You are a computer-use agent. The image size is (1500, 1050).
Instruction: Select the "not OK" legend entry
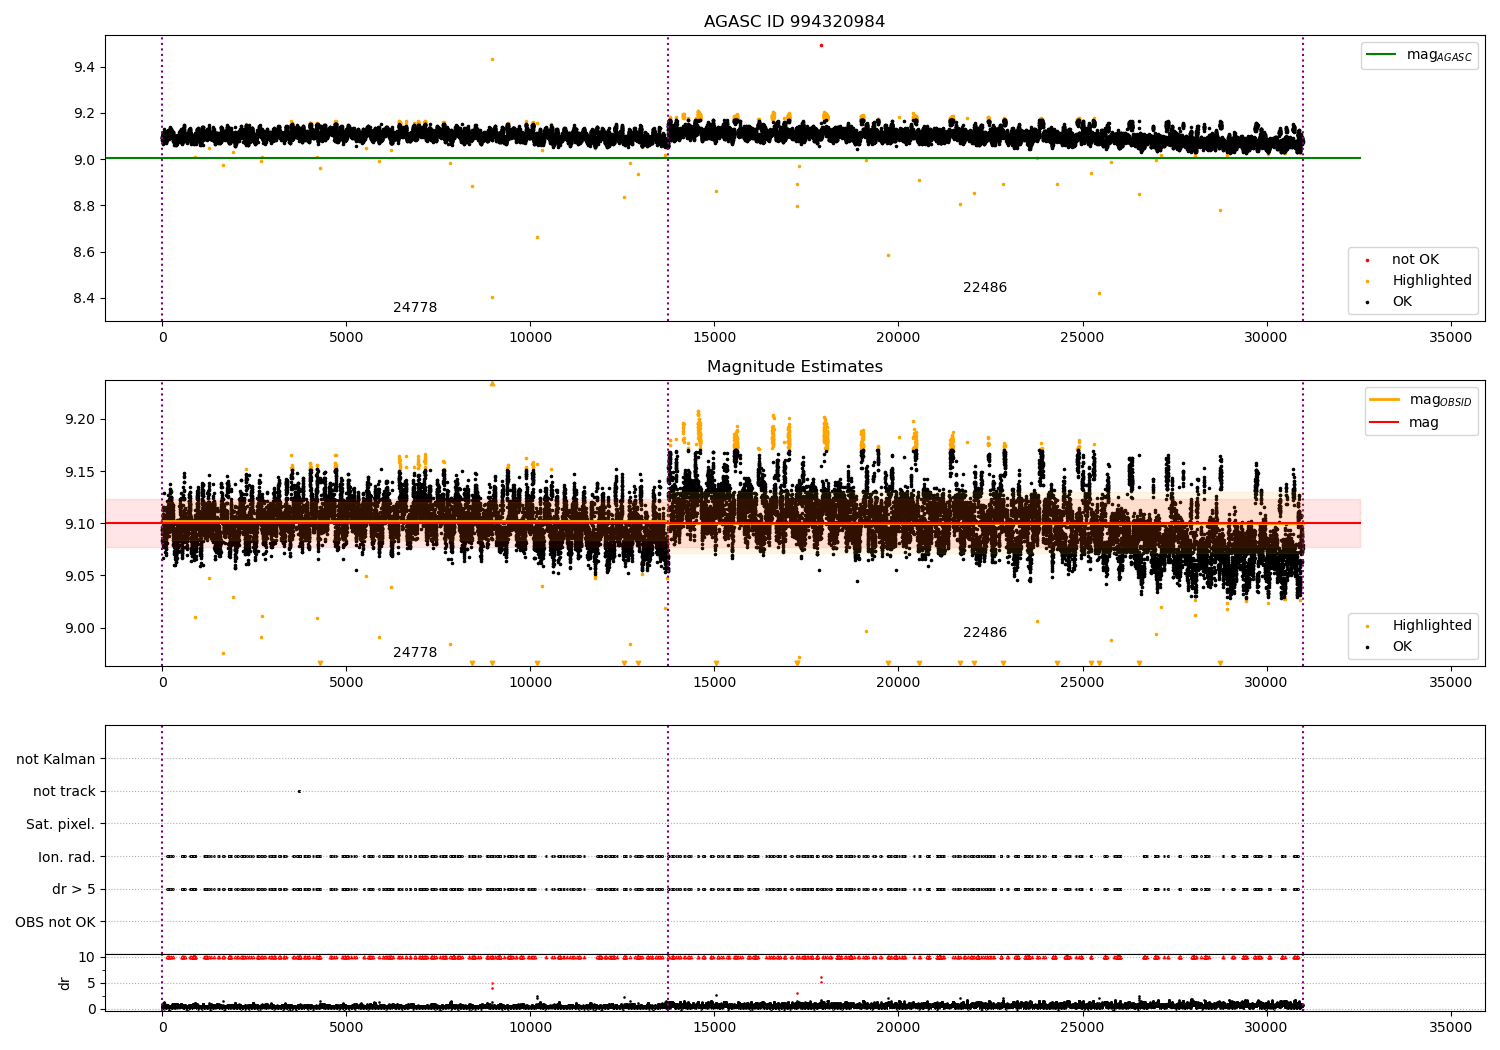tap(1415, 260)
